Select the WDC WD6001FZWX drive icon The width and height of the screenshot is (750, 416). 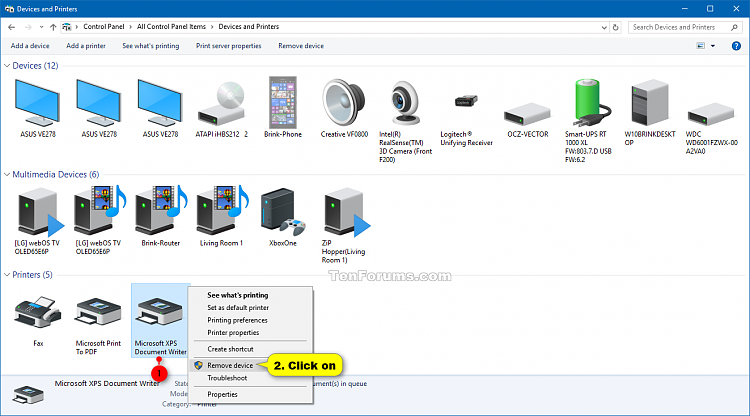click(711, 114)
